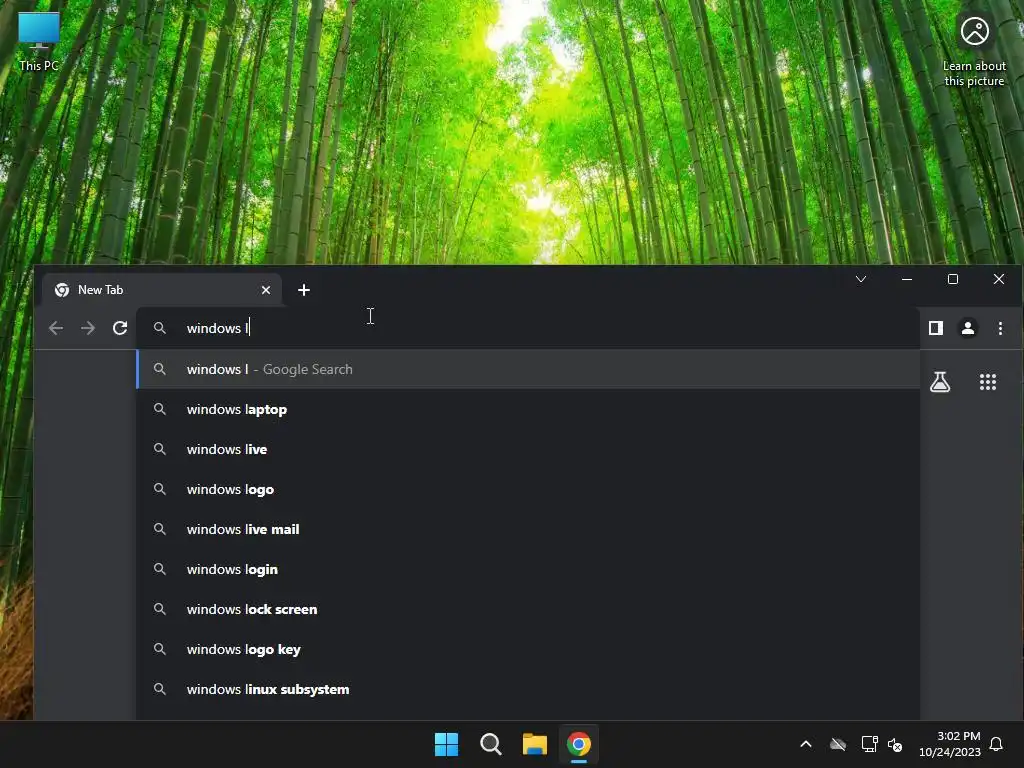The image size is (1024, 768).
Task: Open the Google apps grid icon
Action: (988, 382)
